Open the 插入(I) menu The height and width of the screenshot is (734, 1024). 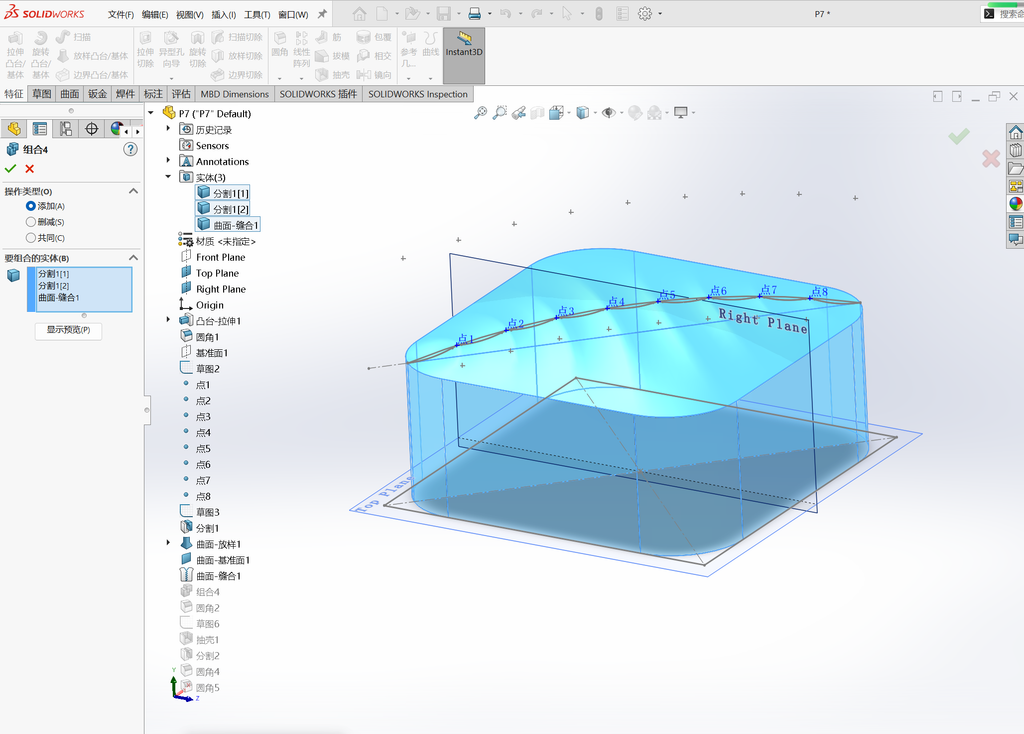(223, 14)
